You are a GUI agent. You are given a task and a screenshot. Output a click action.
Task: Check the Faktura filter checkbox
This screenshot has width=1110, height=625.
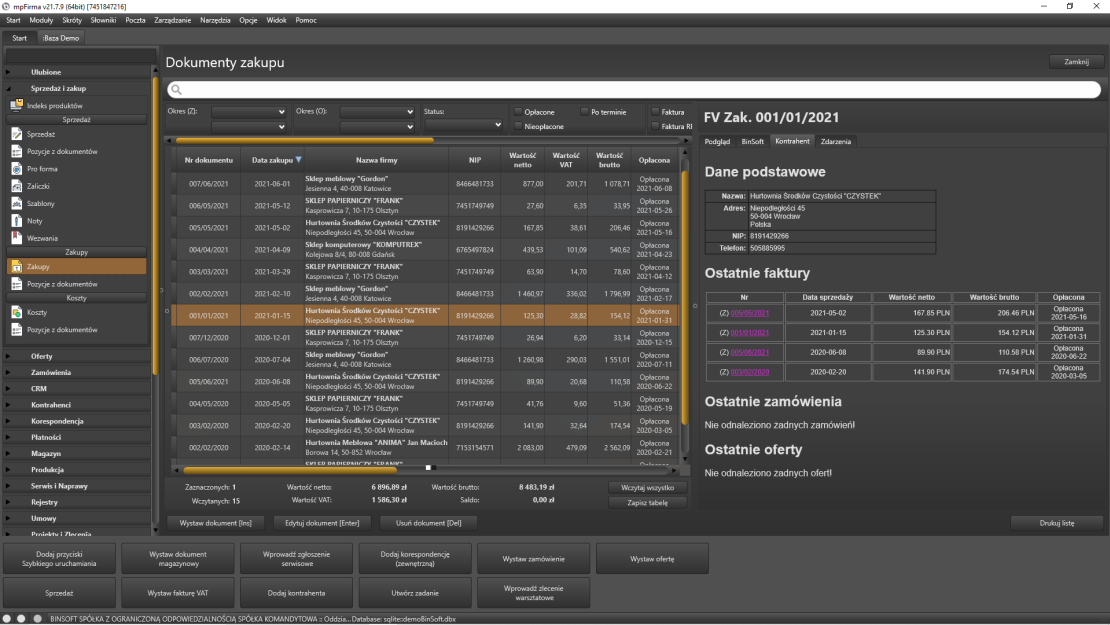(655, 112)
